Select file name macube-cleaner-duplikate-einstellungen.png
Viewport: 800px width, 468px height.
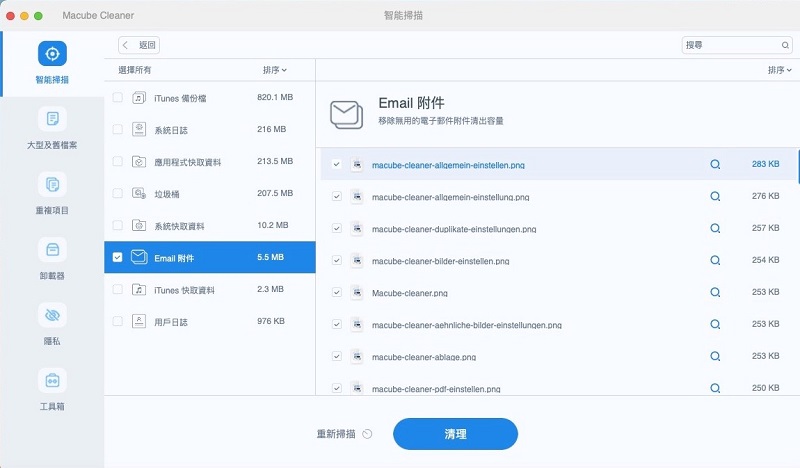coord(454,229)
